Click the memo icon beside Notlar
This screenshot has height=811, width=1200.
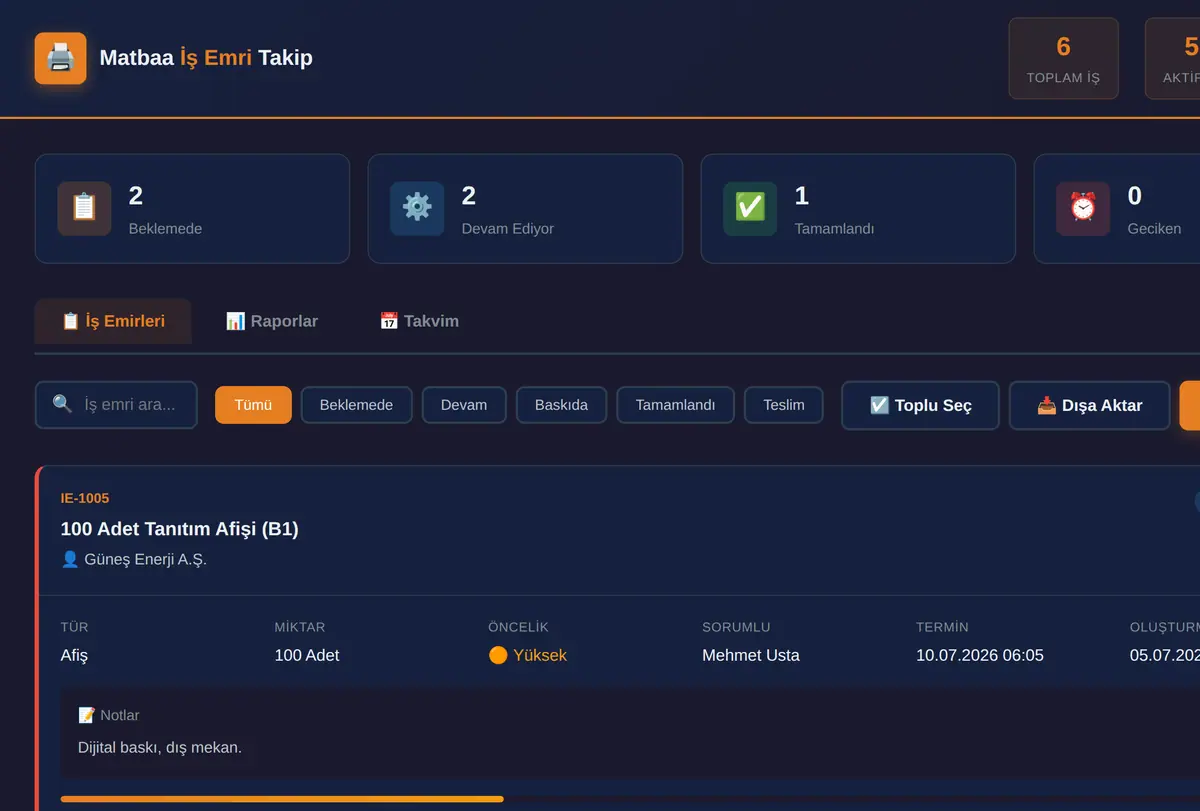tap(87, 715)
